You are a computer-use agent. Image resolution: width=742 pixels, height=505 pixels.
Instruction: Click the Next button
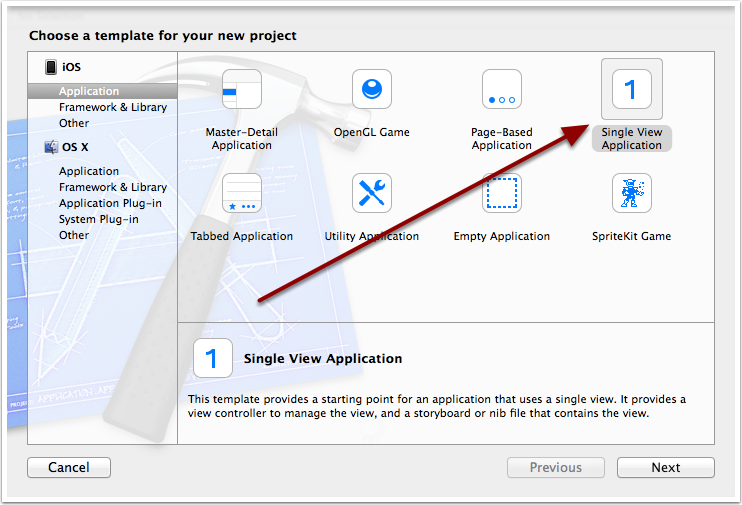[x=665, y=467]
